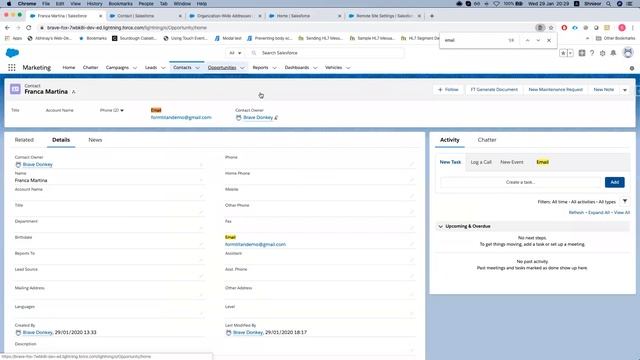Viewport: 640px width, 360px height.
Task: Select the Email activity tab
Action: [x=542, y=162]
